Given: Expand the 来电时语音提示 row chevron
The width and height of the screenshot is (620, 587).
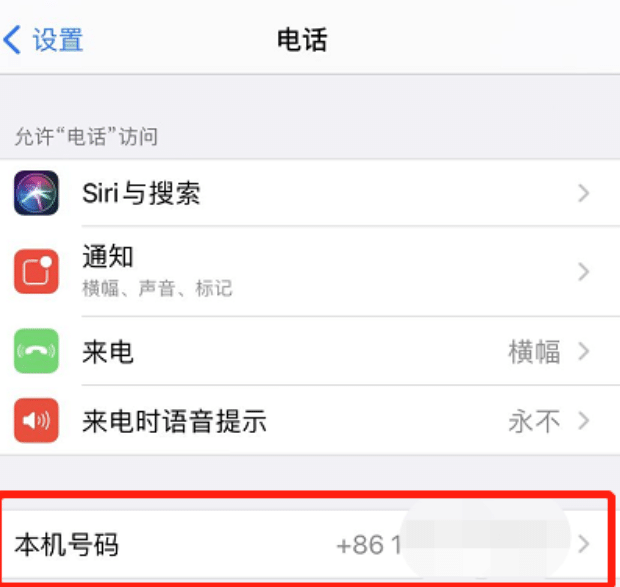Looking at the screenshot, I should [584, 421].
